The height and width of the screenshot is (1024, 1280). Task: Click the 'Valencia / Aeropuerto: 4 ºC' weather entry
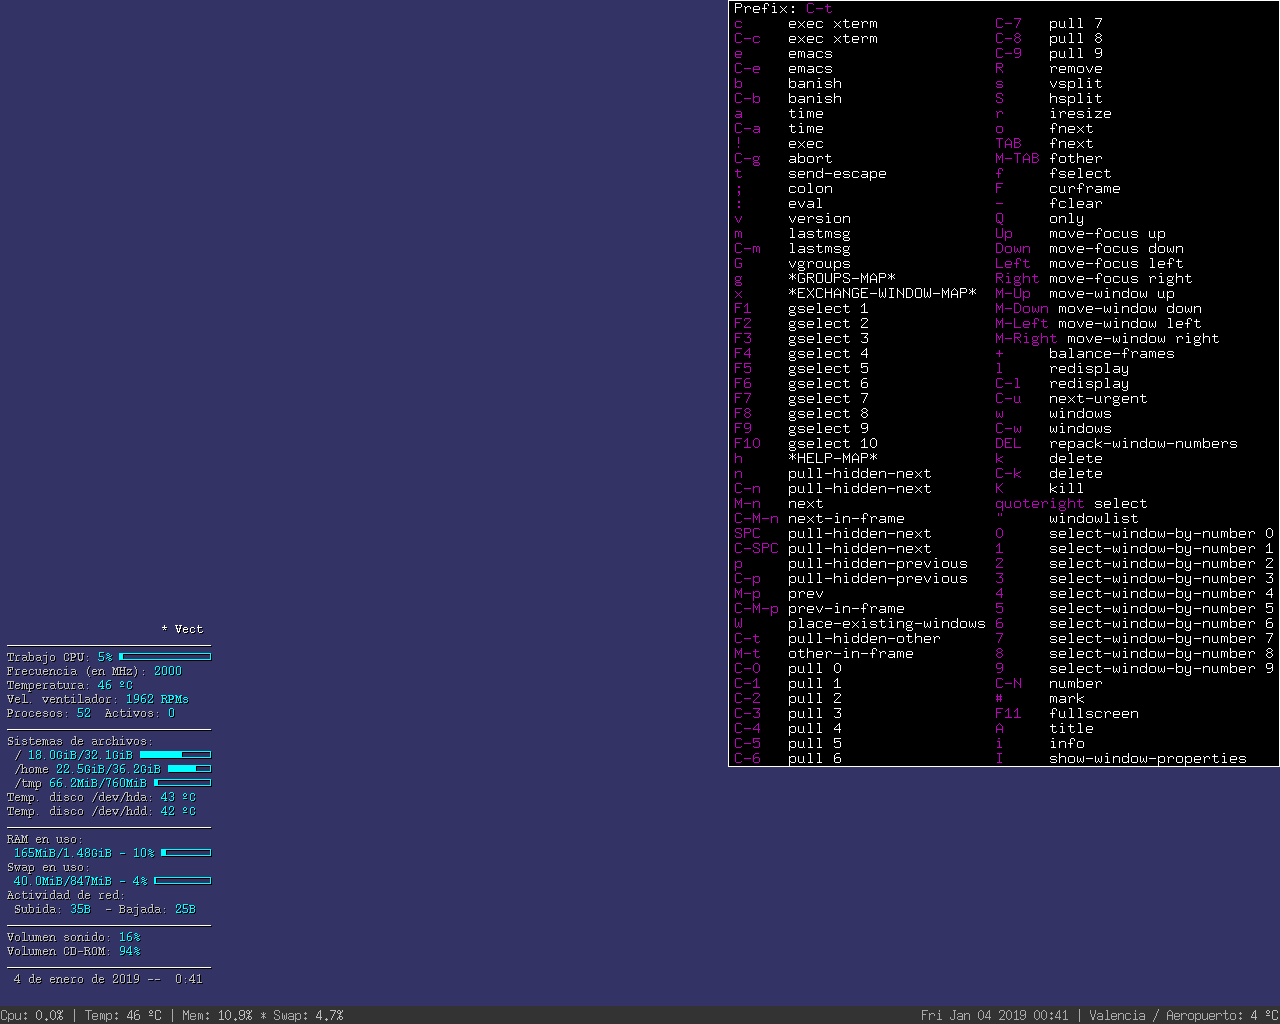[1184, 1015]
